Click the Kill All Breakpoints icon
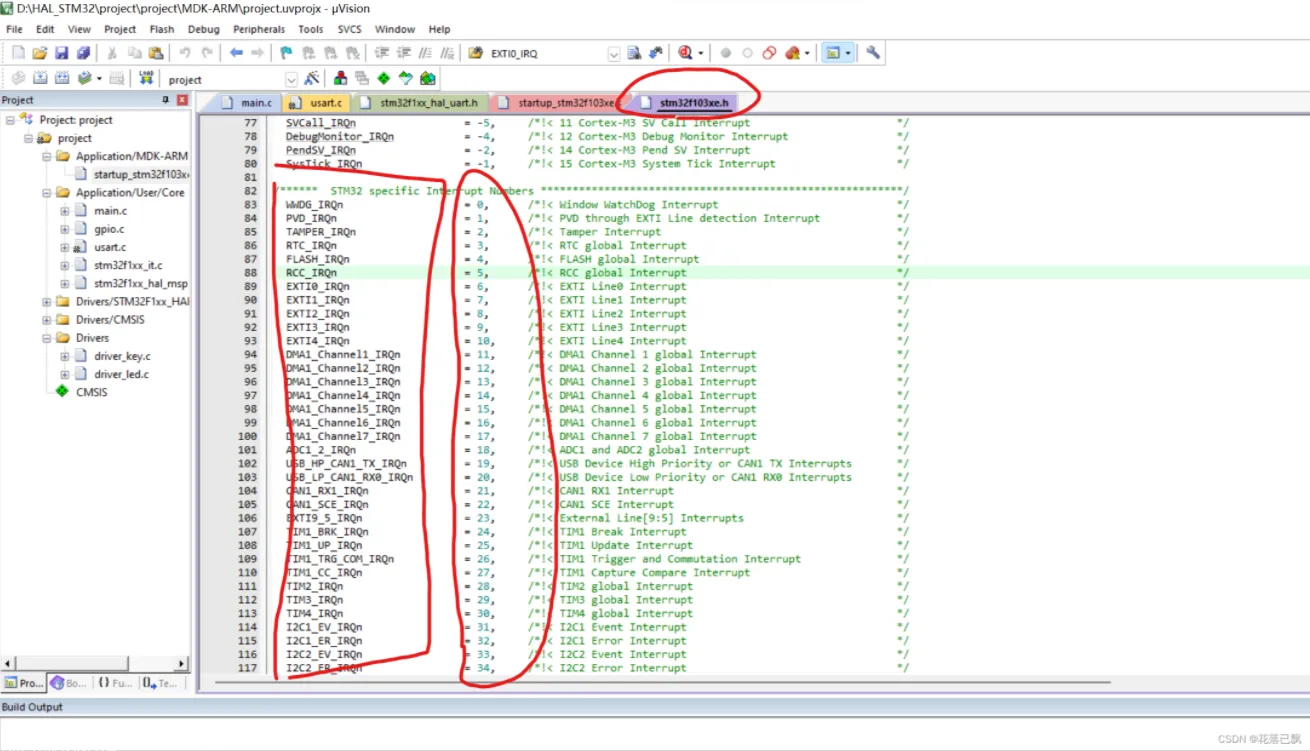 tap(792, 52)
